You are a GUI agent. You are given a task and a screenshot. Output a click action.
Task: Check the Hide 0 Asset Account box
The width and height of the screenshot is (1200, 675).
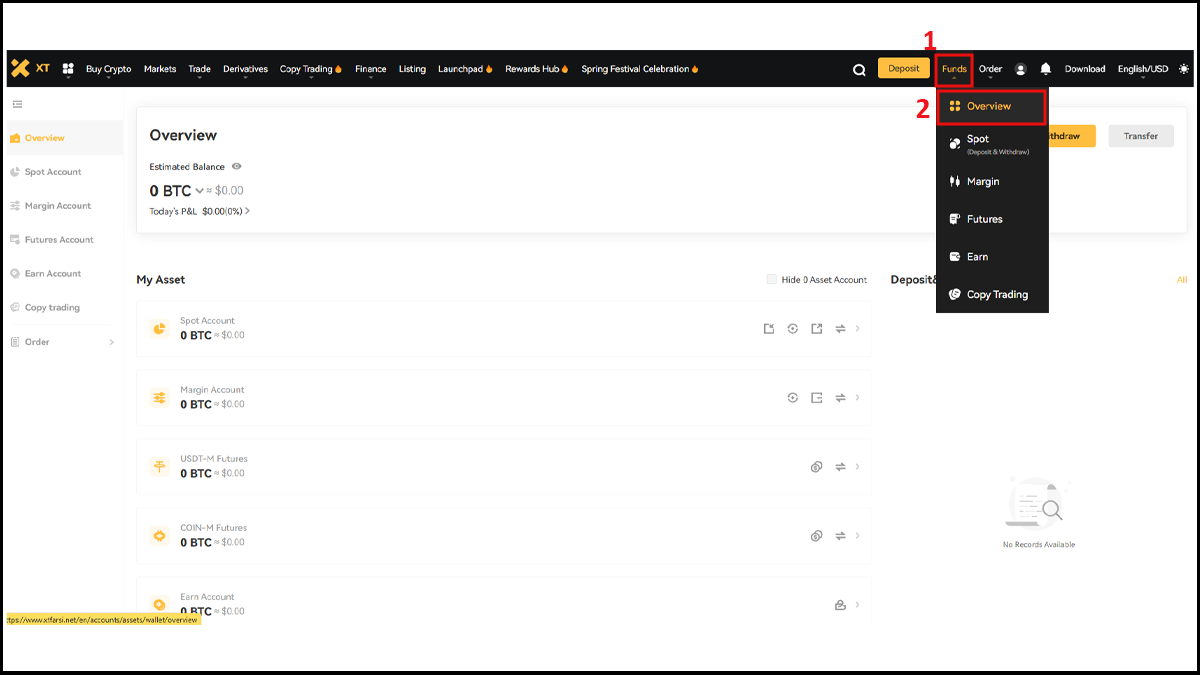pyautogui.click(x=772, y=279)
